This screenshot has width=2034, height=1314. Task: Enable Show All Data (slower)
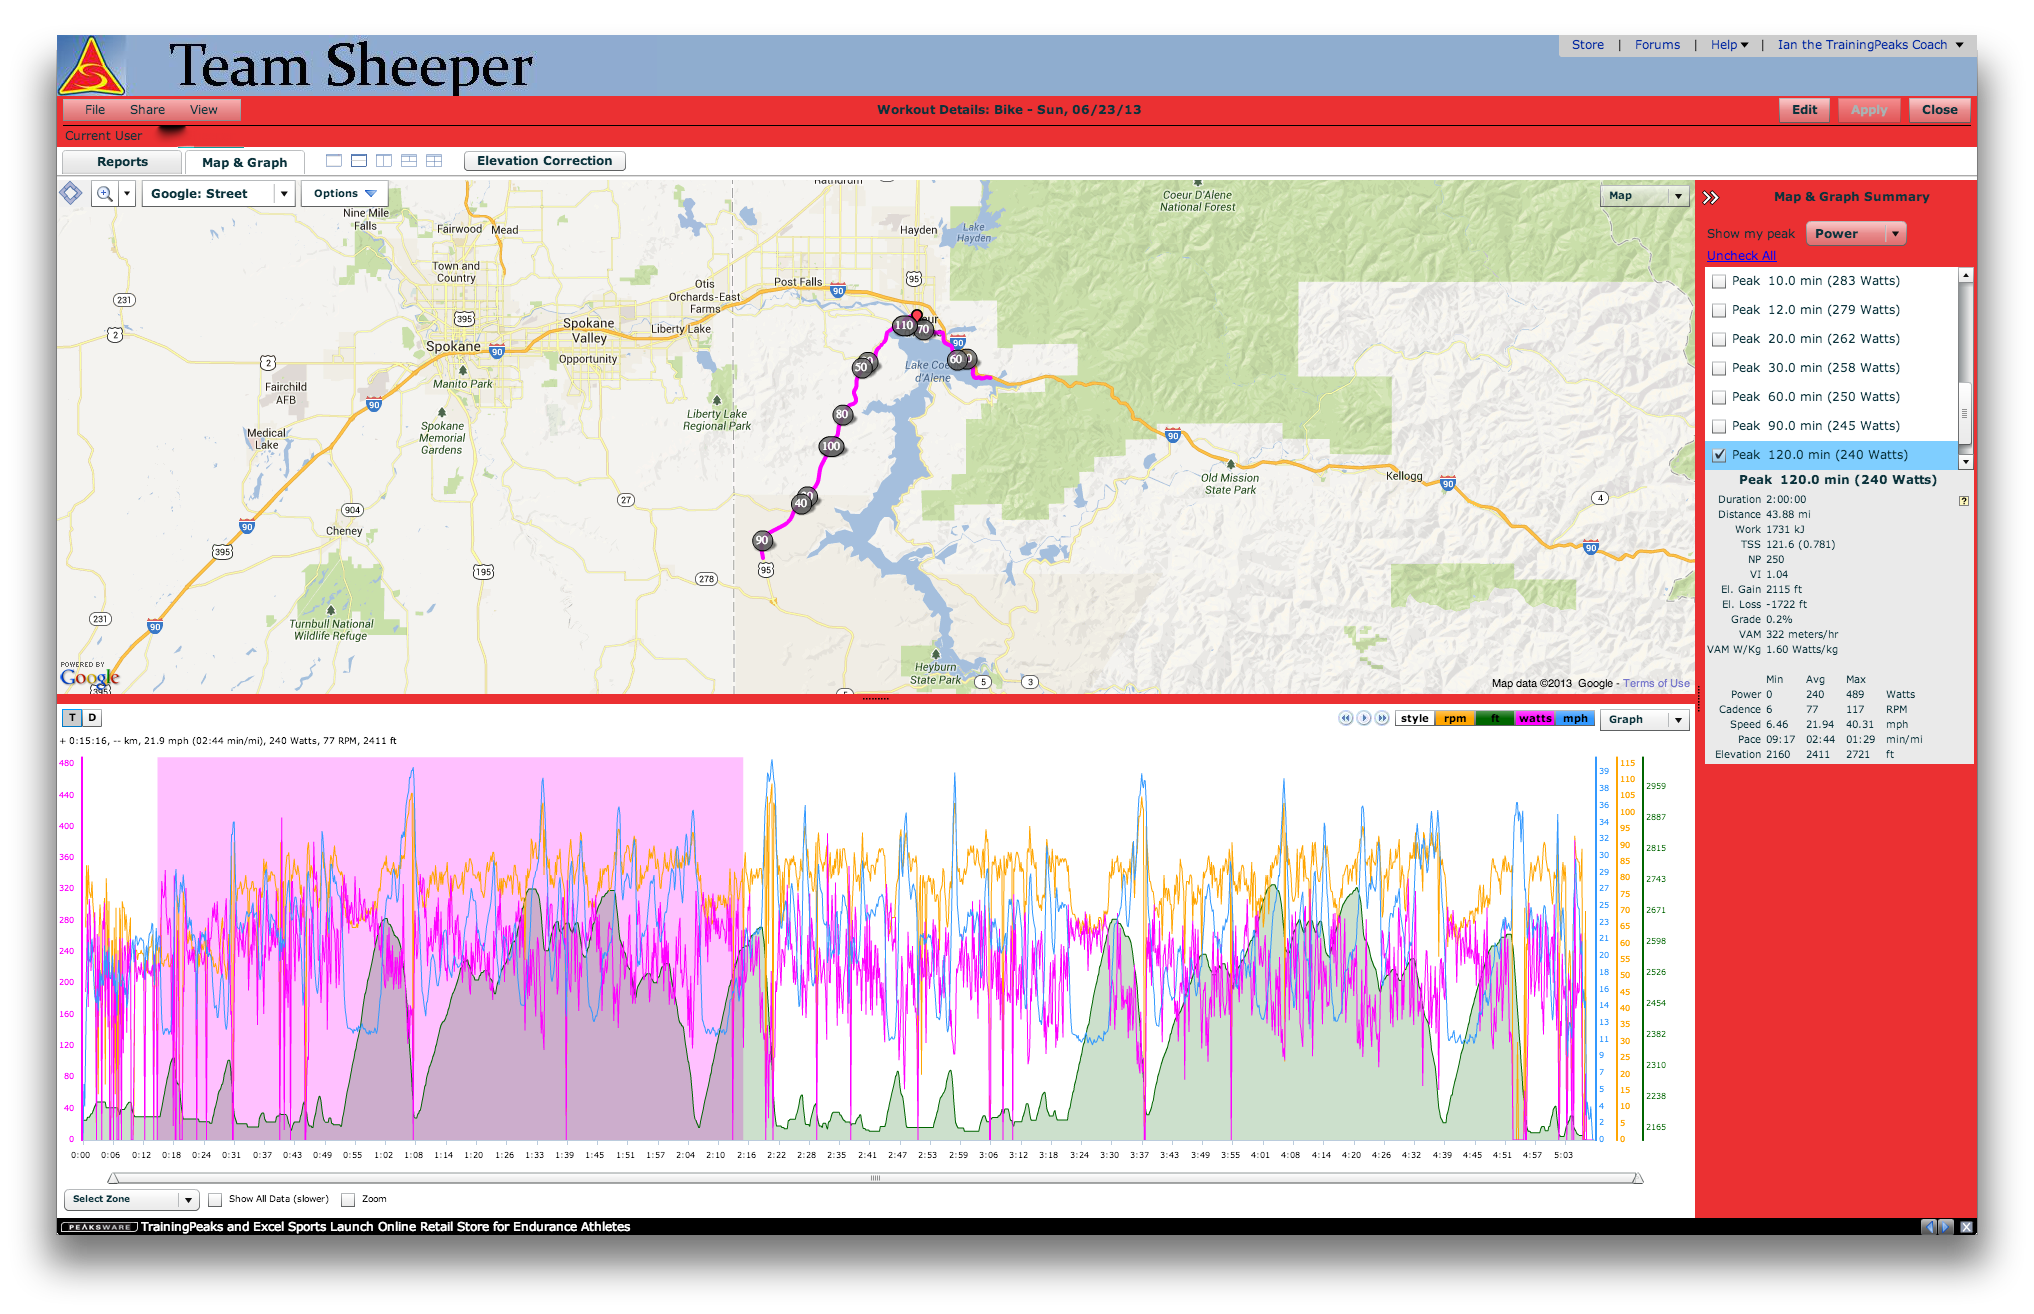(215, 1199)
